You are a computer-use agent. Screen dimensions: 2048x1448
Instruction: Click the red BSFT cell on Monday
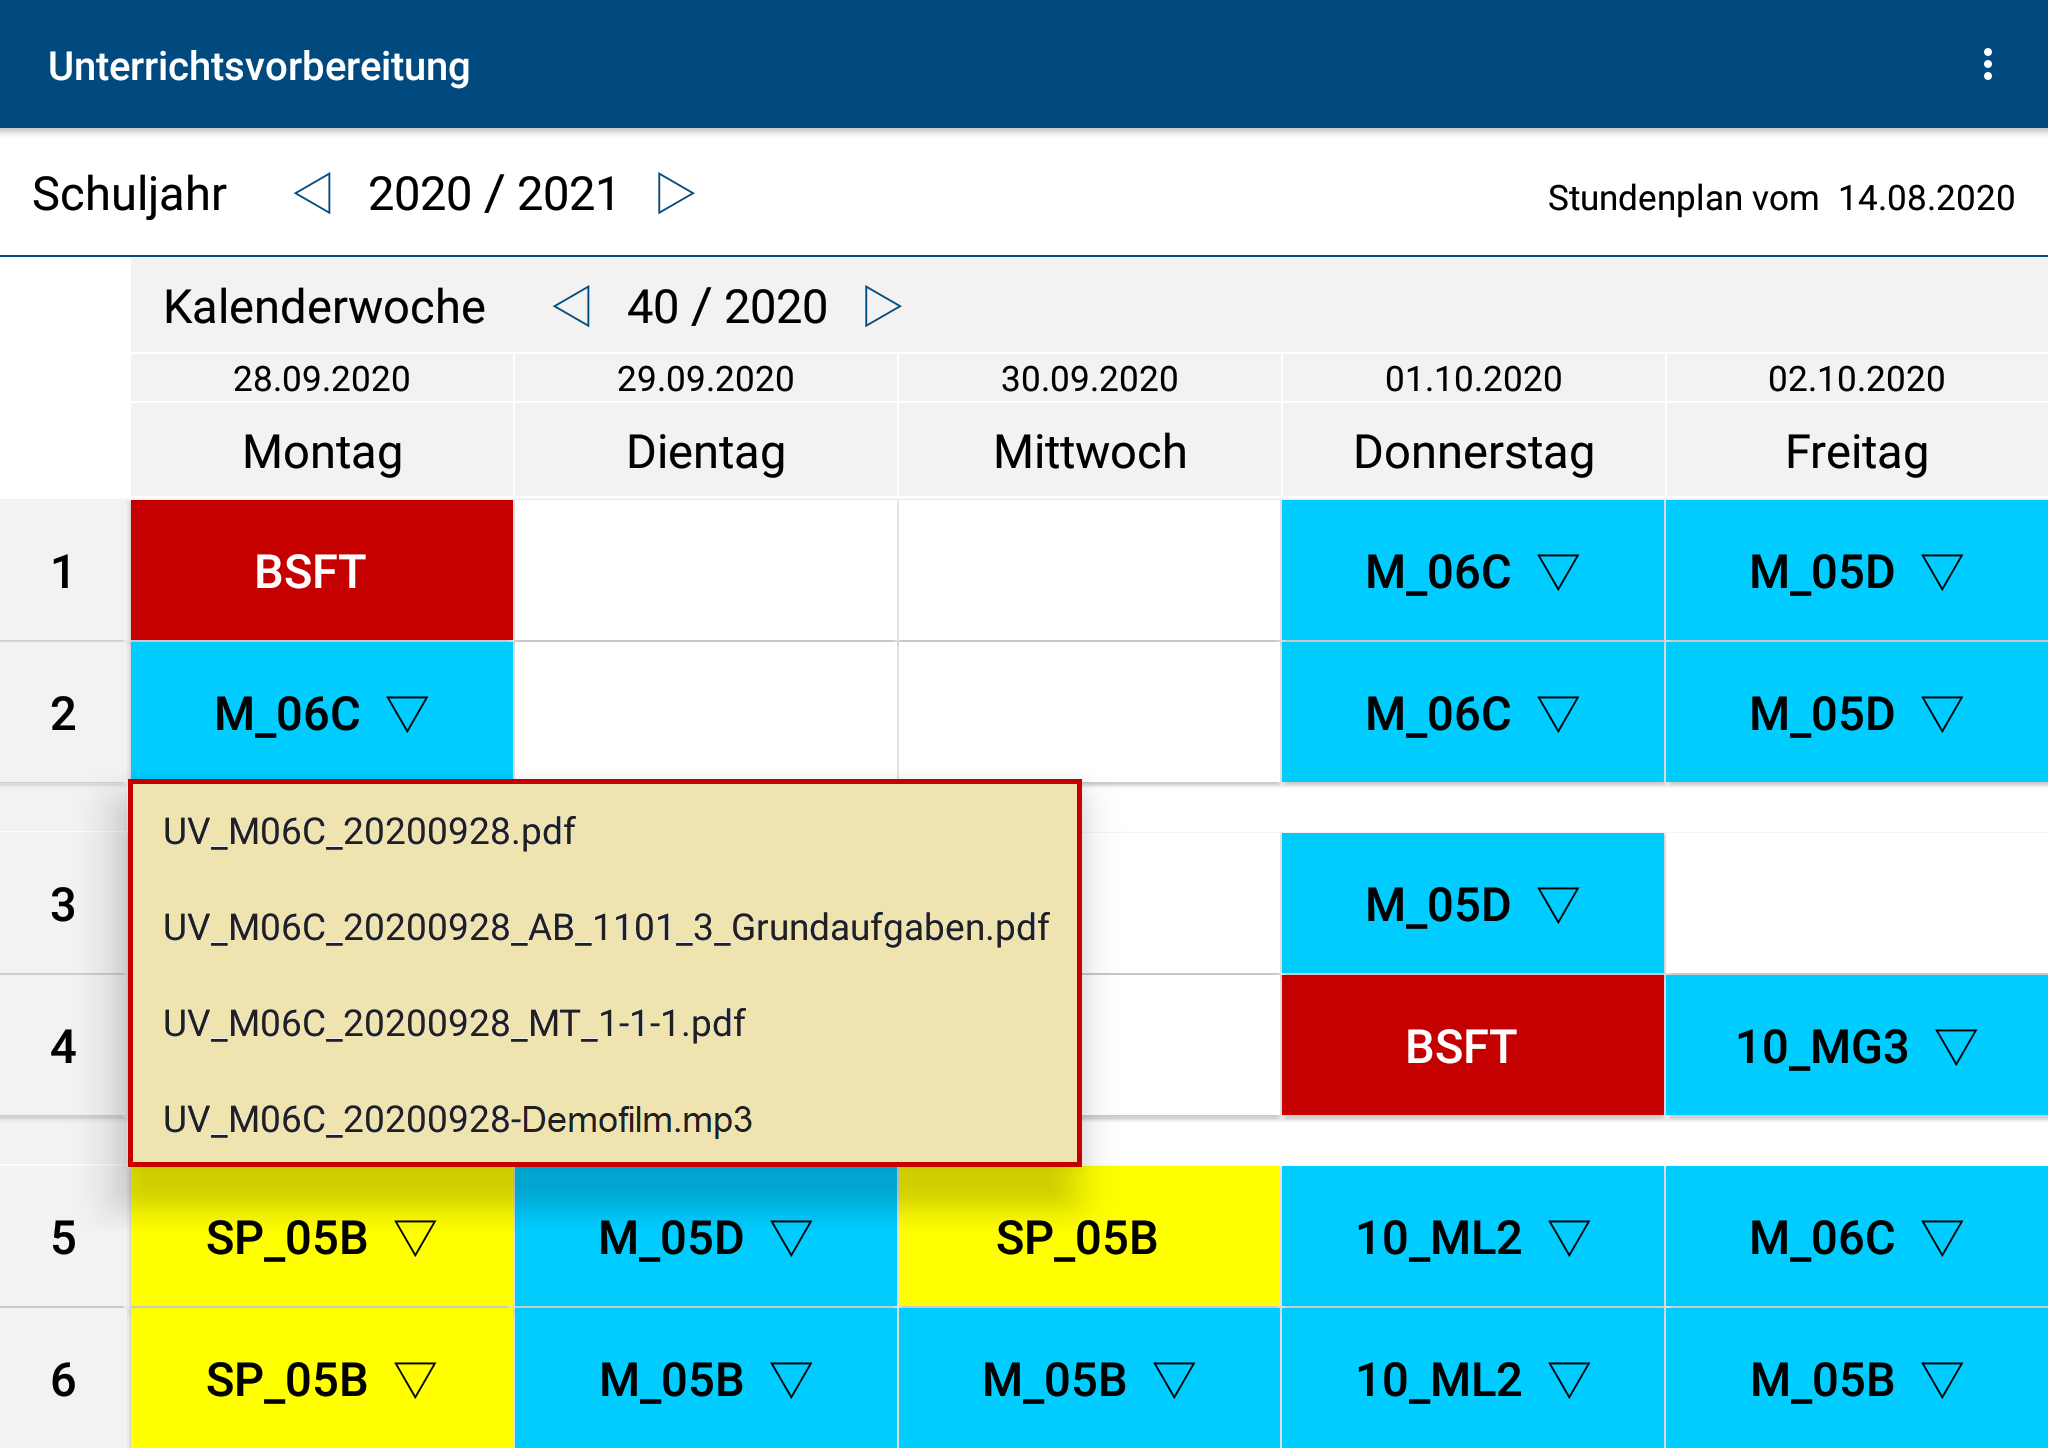point(321,571)
